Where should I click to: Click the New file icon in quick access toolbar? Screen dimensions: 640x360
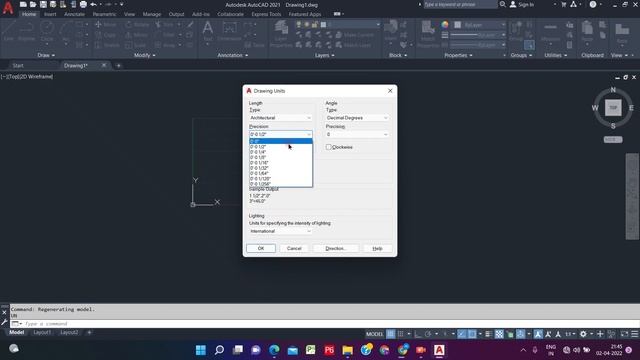23,4
